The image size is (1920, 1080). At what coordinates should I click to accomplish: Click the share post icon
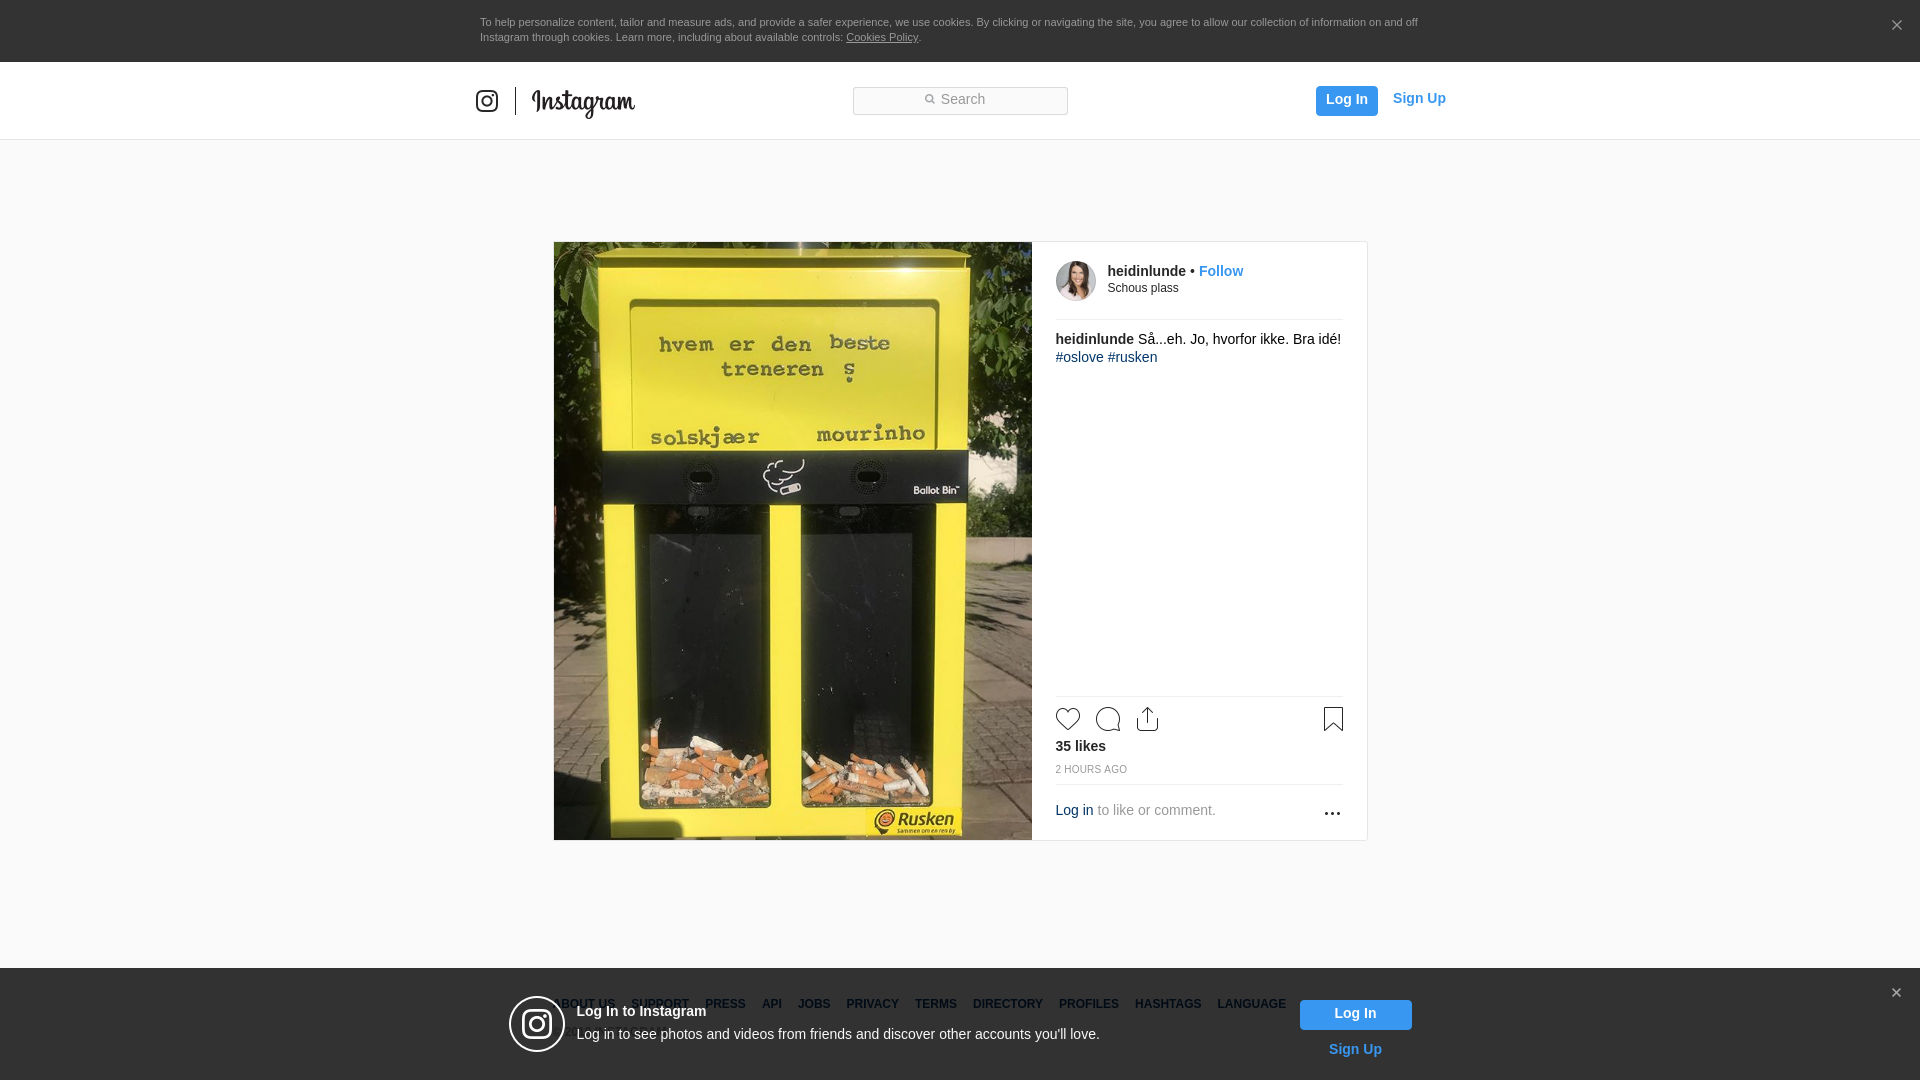point(1147,719)
